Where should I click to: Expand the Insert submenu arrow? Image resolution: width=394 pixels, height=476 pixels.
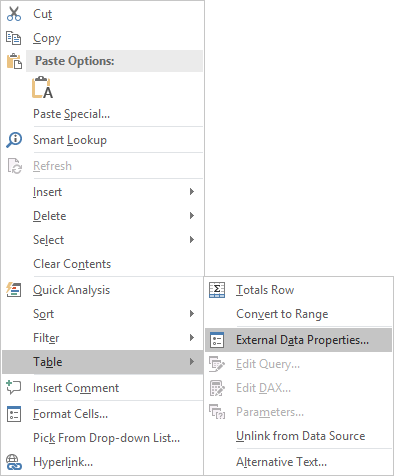[x=192, y=192]
